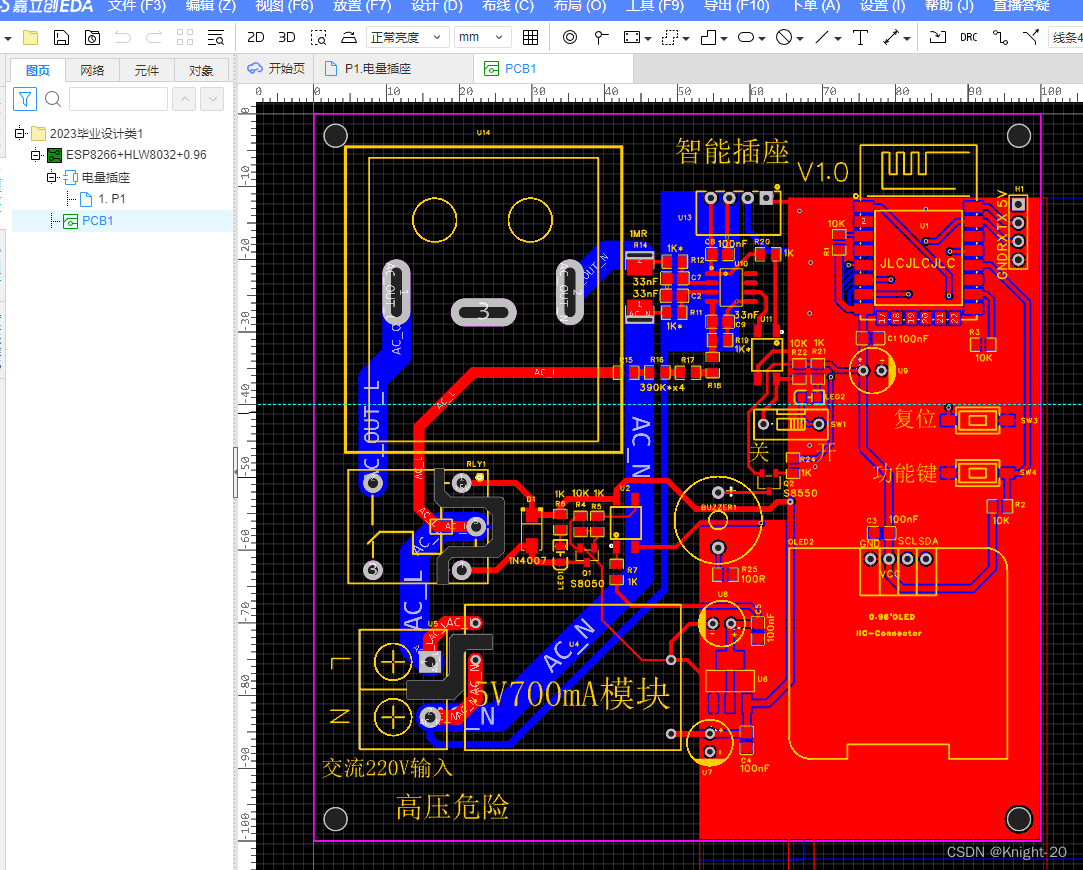The image size is (1083, 870).
Task: Click the save with history icon
Action: pyautogui.click(x=92, y=37)
